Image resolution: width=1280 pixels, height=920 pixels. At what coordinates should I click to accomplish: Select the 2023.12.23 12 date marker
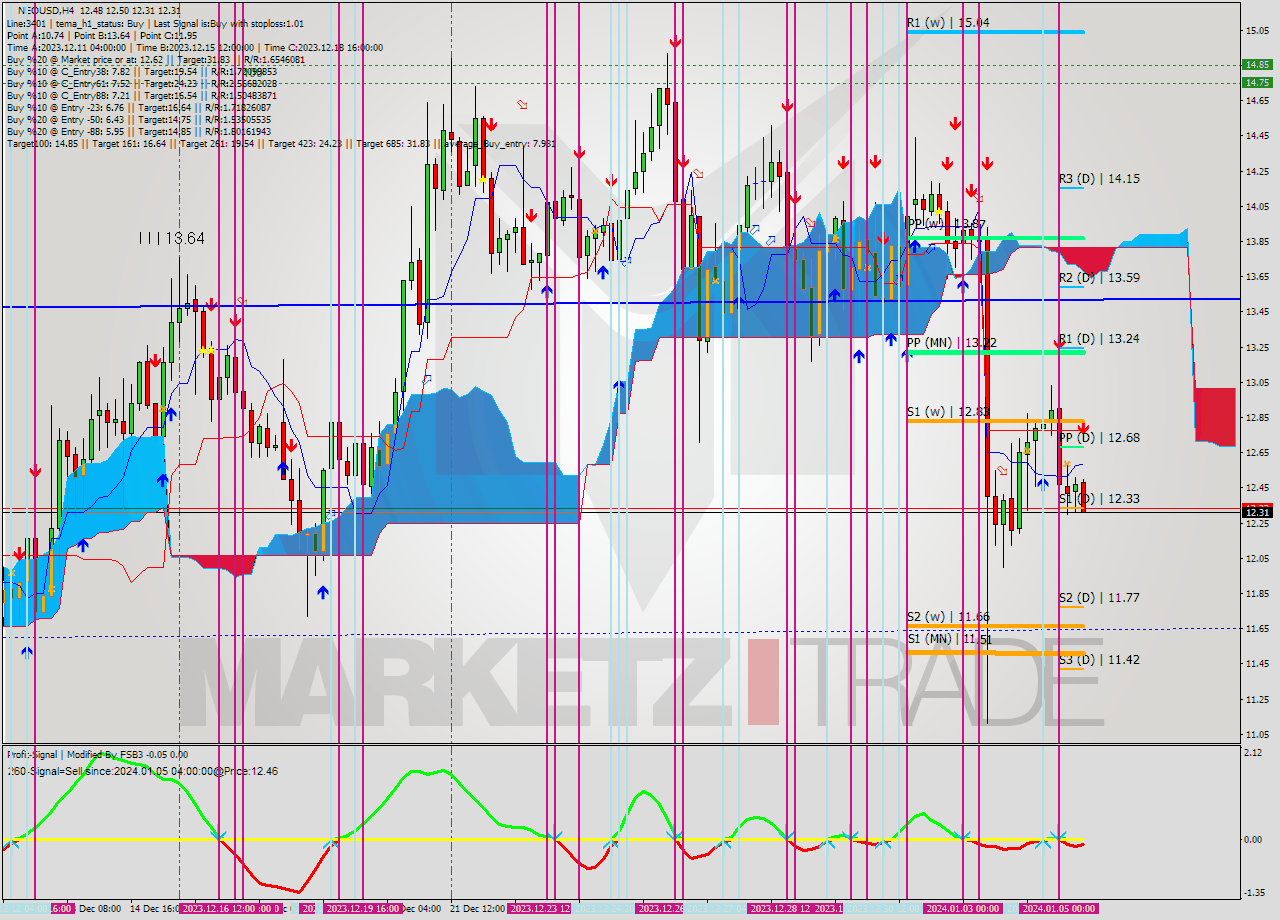point(540,908)
